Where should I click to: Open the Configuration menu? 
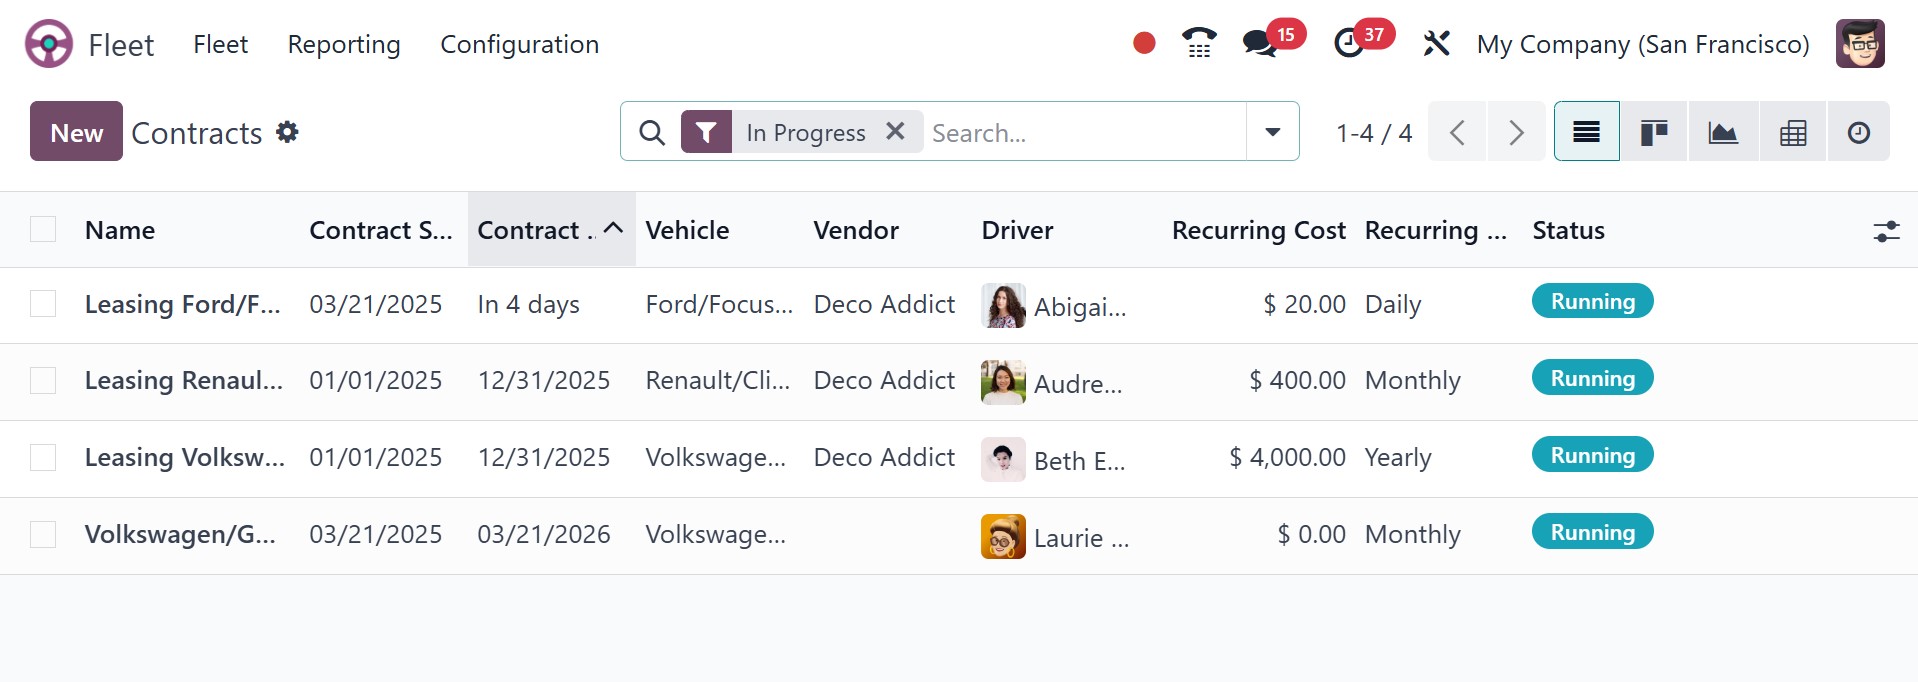point(520,44)
